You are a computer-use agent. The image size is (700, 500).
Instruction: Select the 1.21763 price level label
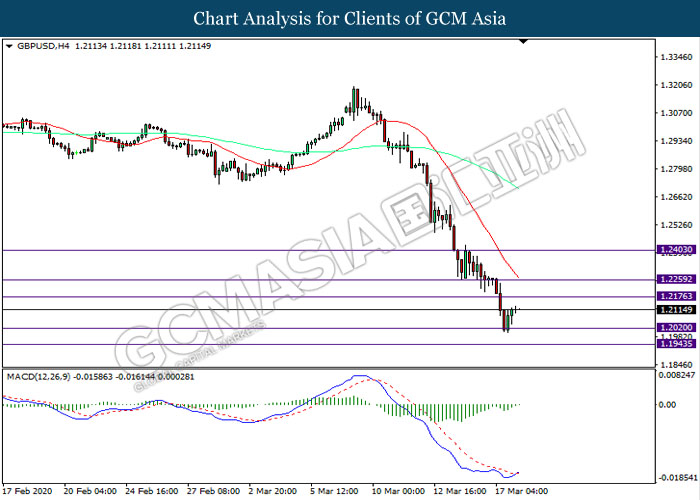pyautogui.click(x=676, y=296)
